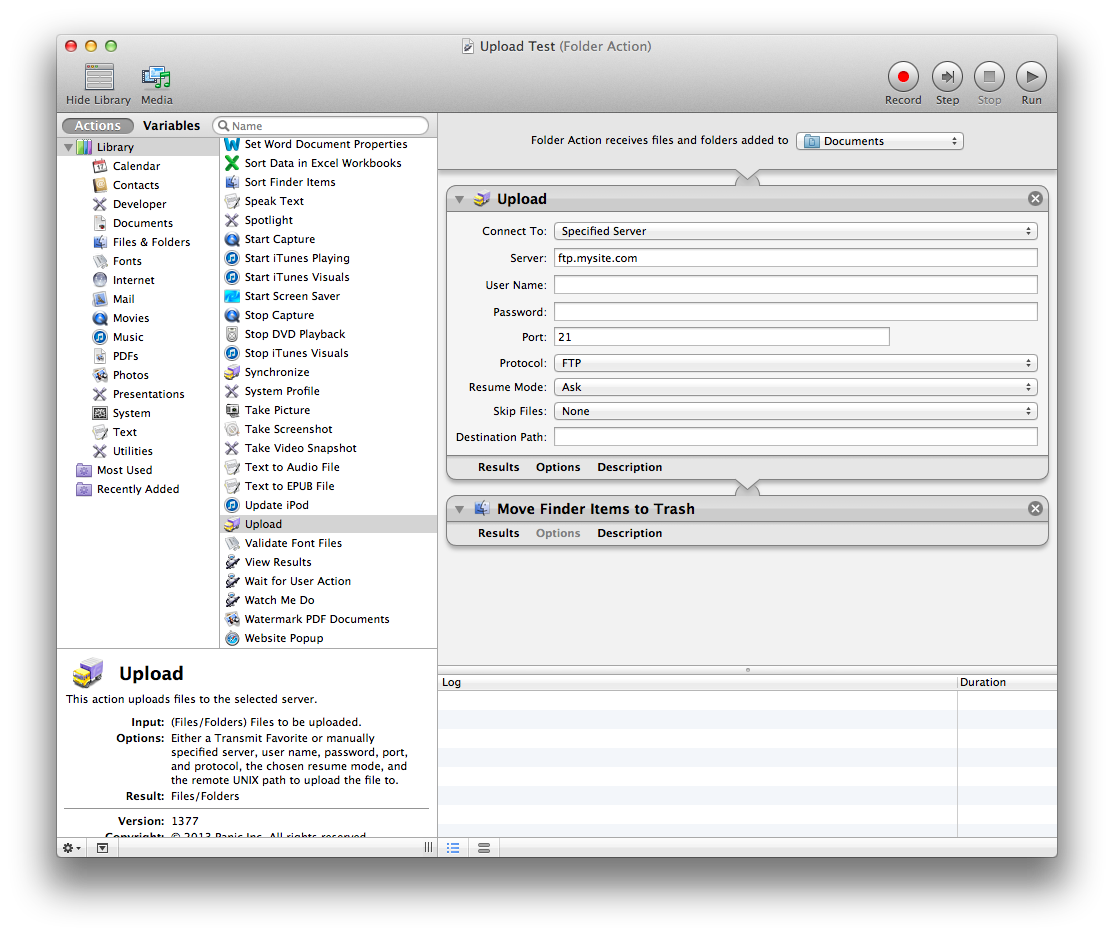Image resolution: width=1114 pixels, height=936 pixels.
Task: Select the Music category
Action: [128, 338]
